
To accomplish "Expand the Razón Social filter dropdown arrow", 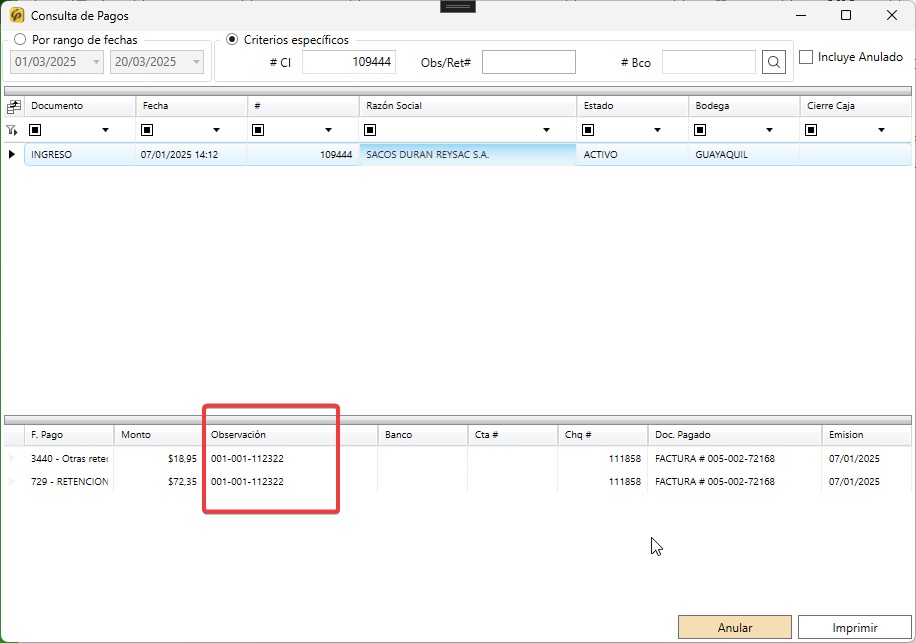I will tap(546, 130).
